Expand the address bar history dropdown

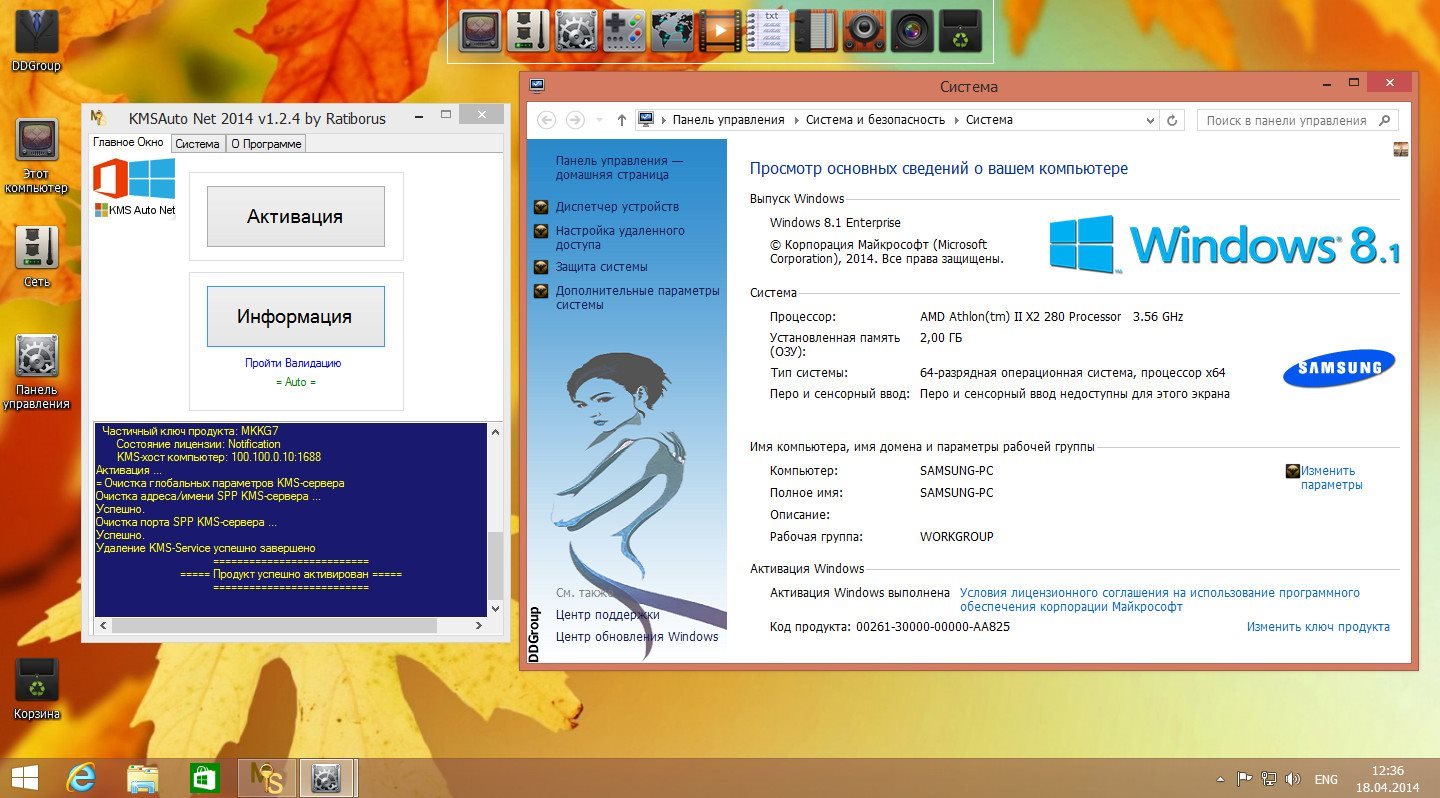(x=1150, y=120)
